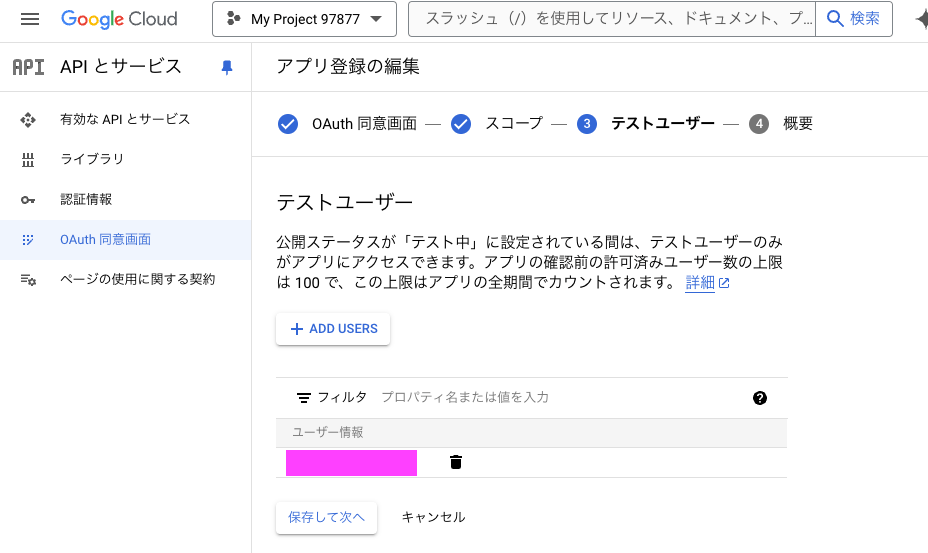928x553 pixels.
Task: Click the filter list icon
Action: coord(304,398)
